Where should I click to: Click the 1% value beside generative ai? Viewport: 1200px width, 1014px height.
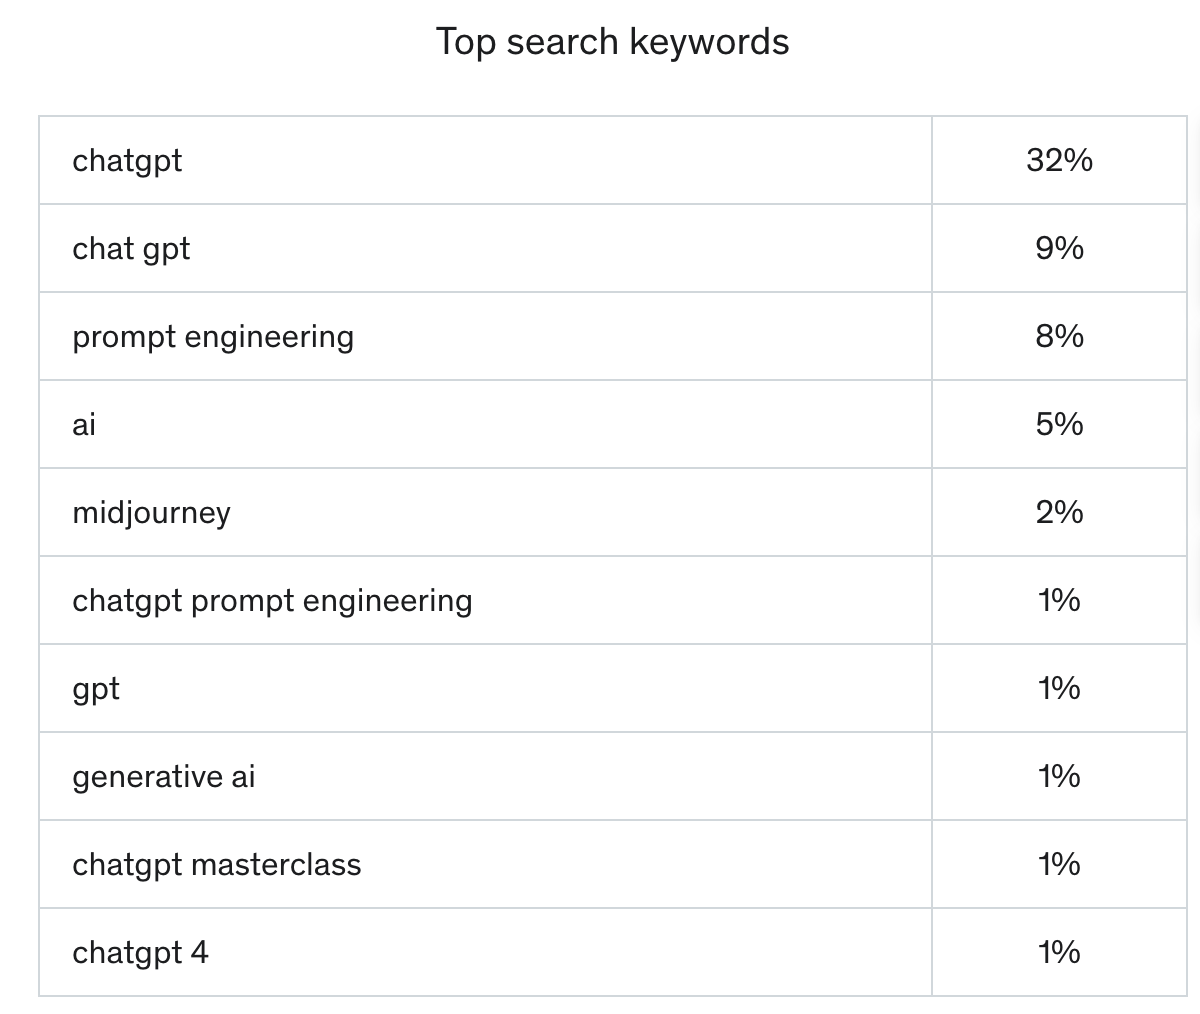coord(1059,776)
